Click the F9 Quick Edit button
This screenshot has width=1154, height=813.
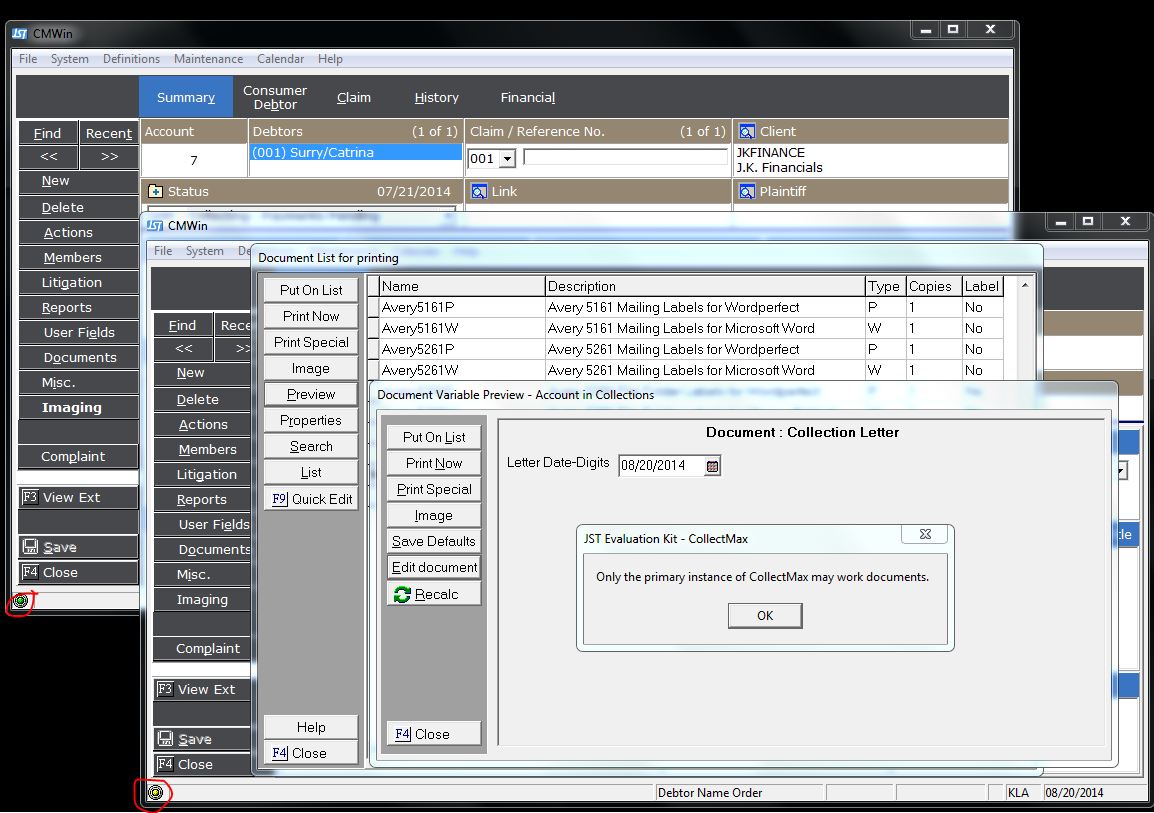tap(311, 499)
